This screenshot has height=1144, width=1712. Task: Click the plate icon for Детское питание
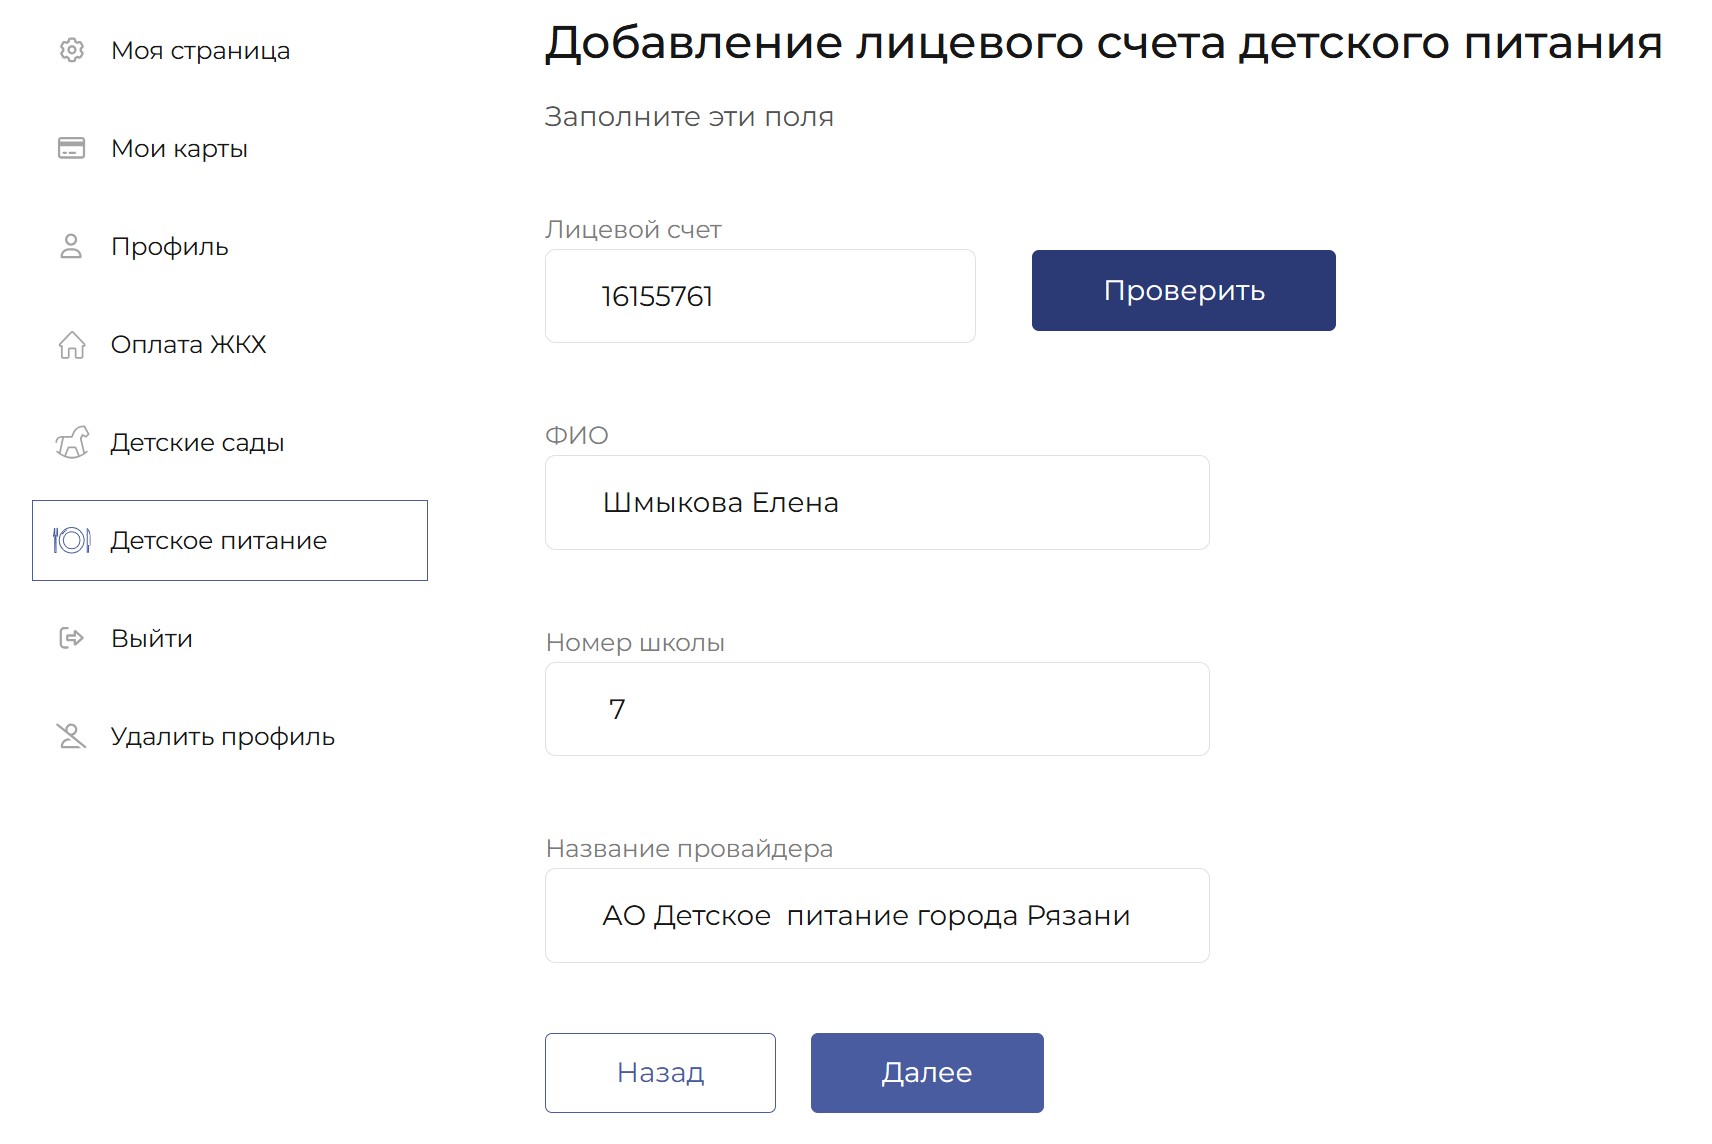tap(72, 541)
